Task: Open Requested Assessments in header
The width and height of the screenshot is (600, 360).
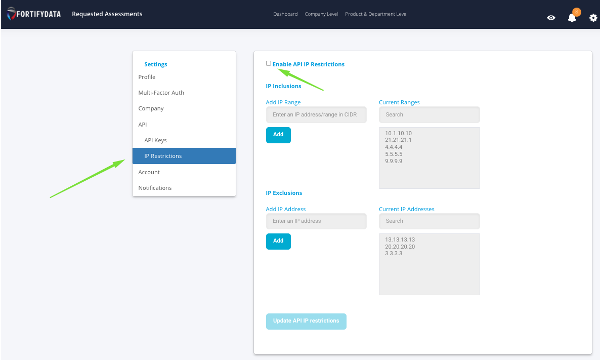Action: (x=107, y=14)
